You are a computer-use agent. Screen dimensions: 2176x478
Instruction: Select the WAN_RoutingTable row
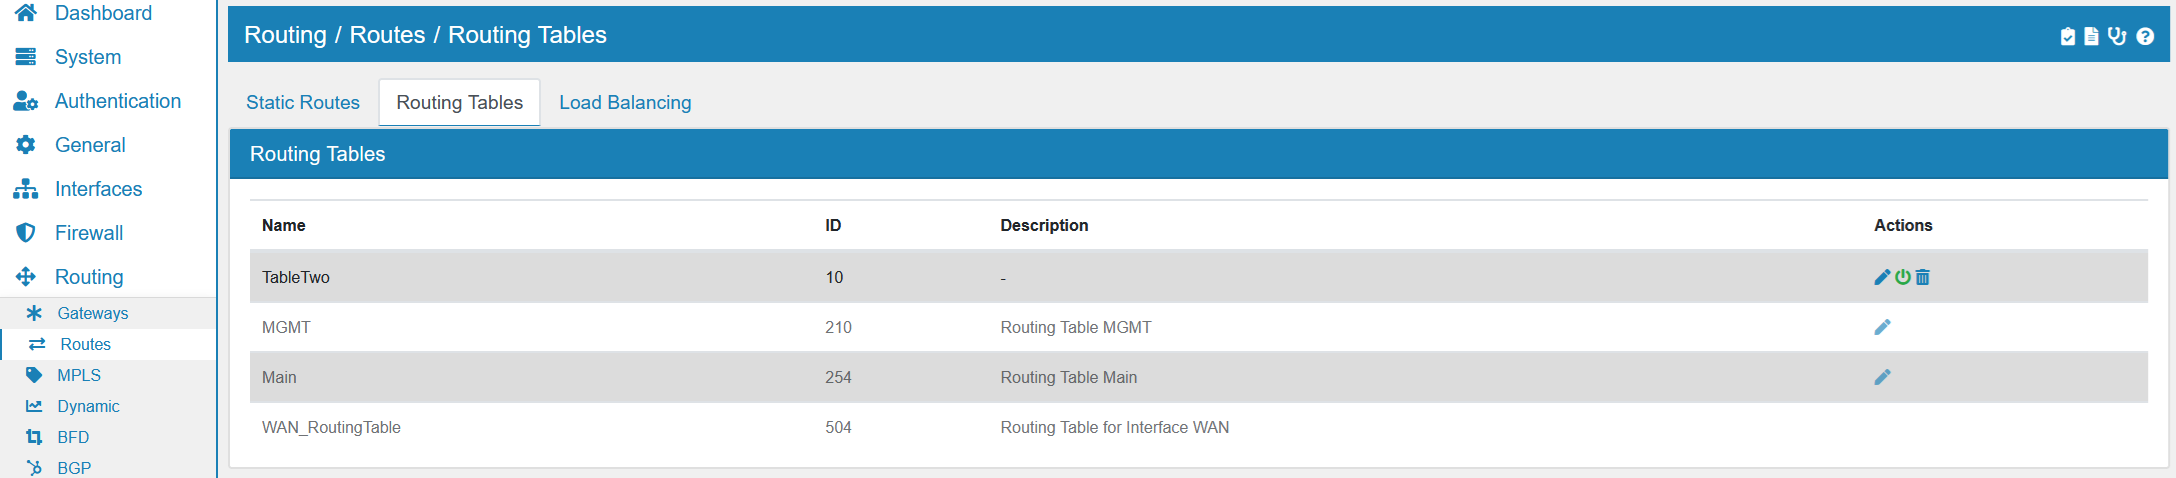1198,427
